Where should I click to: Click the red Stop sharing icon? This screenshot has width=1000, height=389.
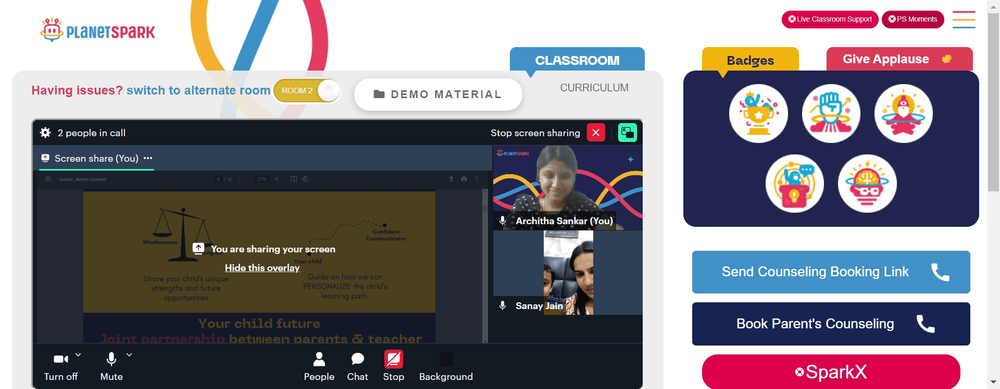coord(393,360)
